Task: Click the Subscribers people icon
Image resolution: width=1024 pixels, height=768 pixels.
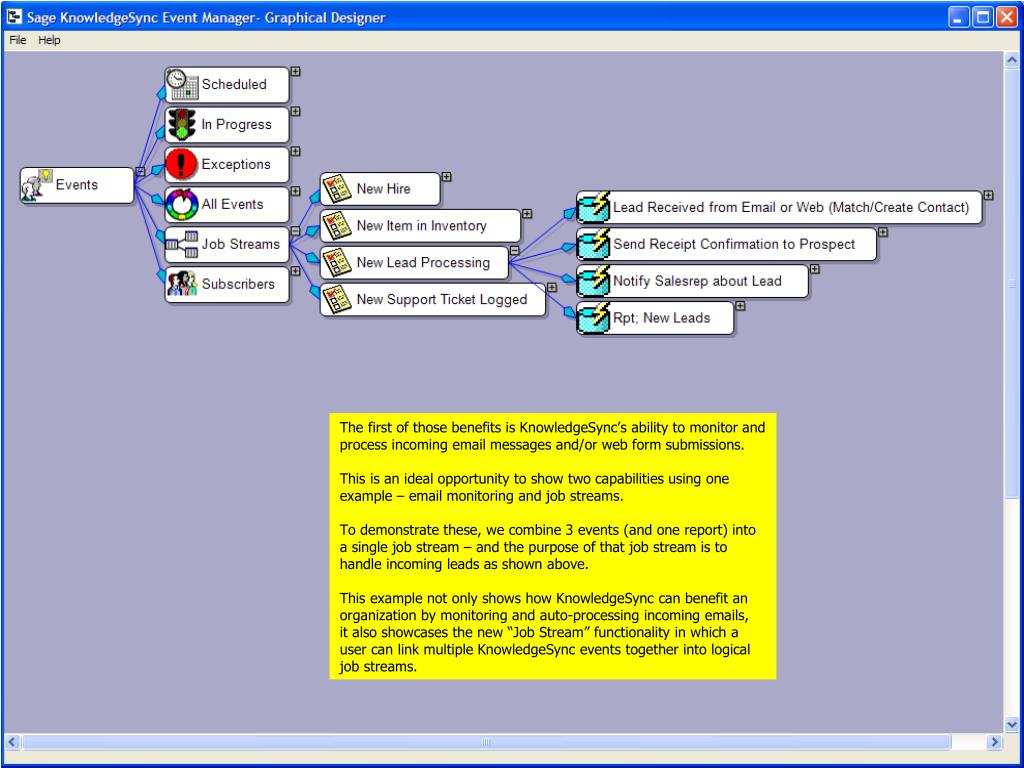Action: click(182, 284)
